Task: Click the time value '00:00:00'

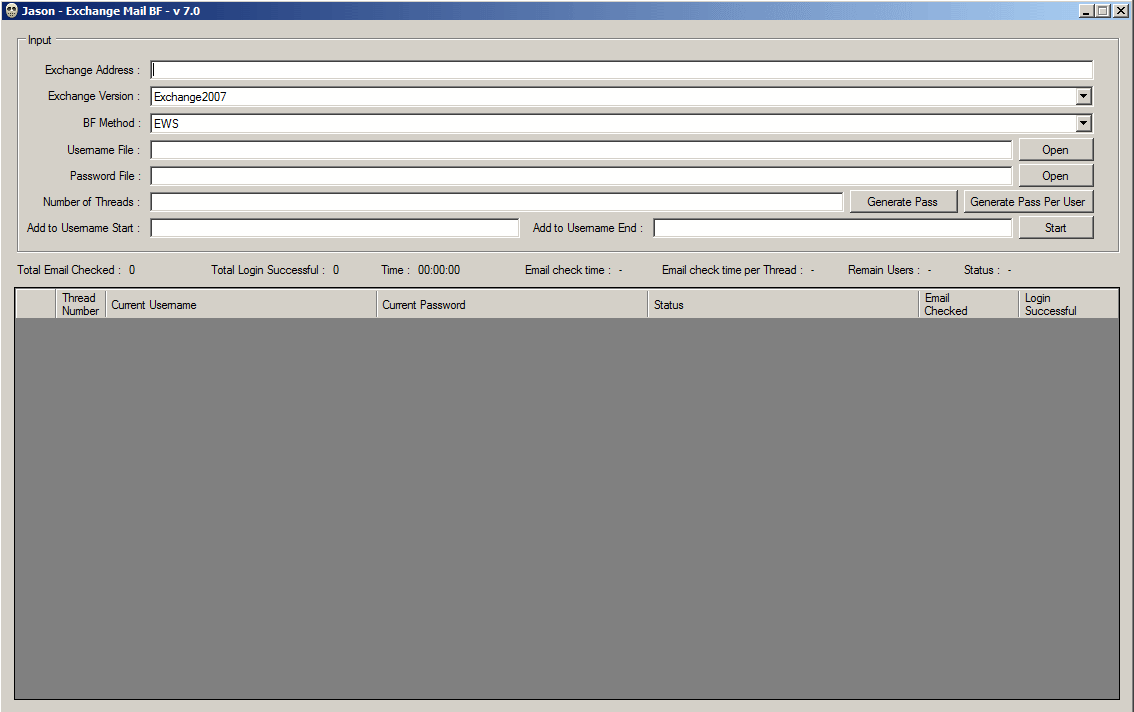Action: 439,270
